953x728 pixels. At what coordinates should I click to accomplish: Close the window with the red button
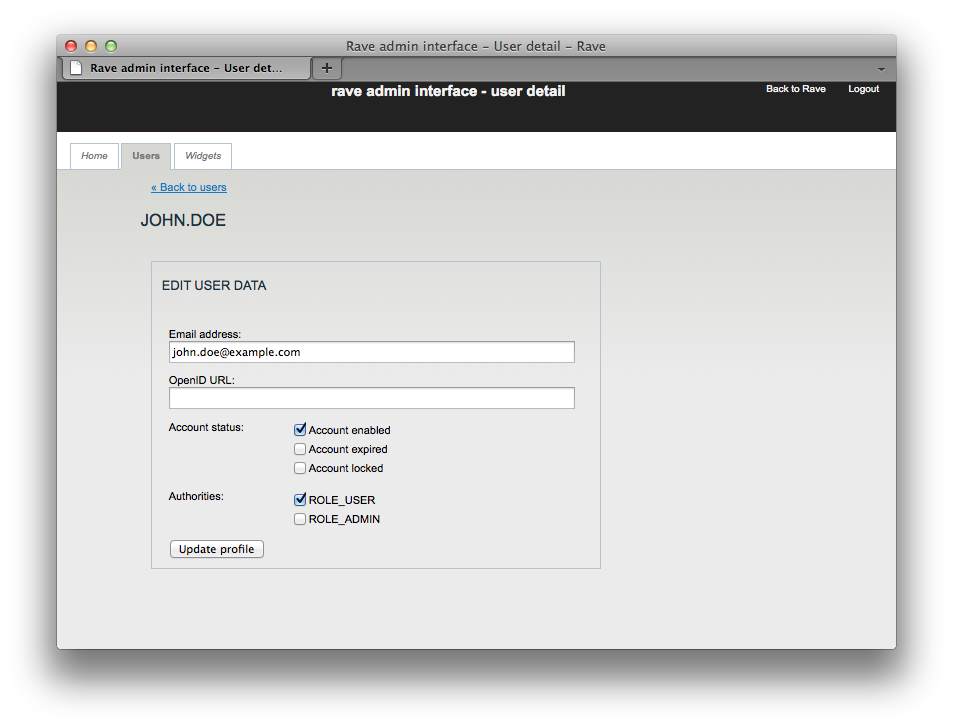tap(71, 46)
